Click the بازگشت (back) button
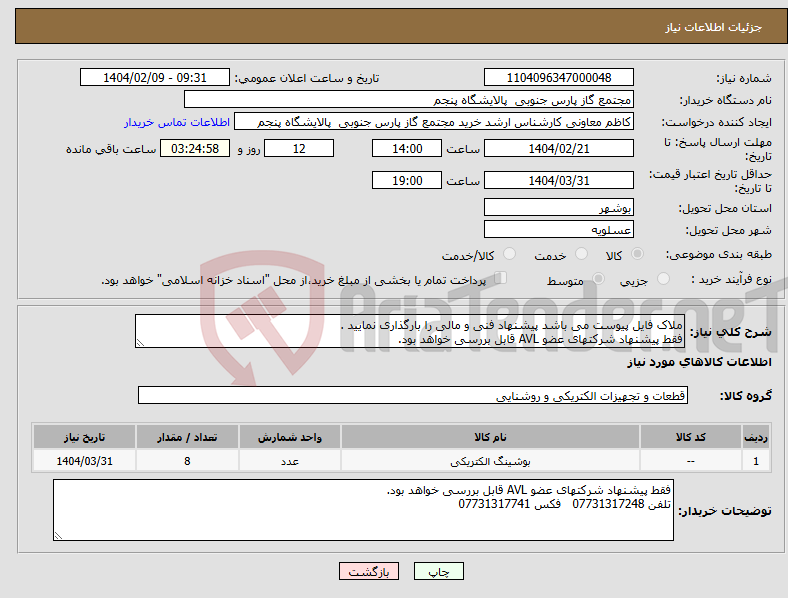 point(369,571)
